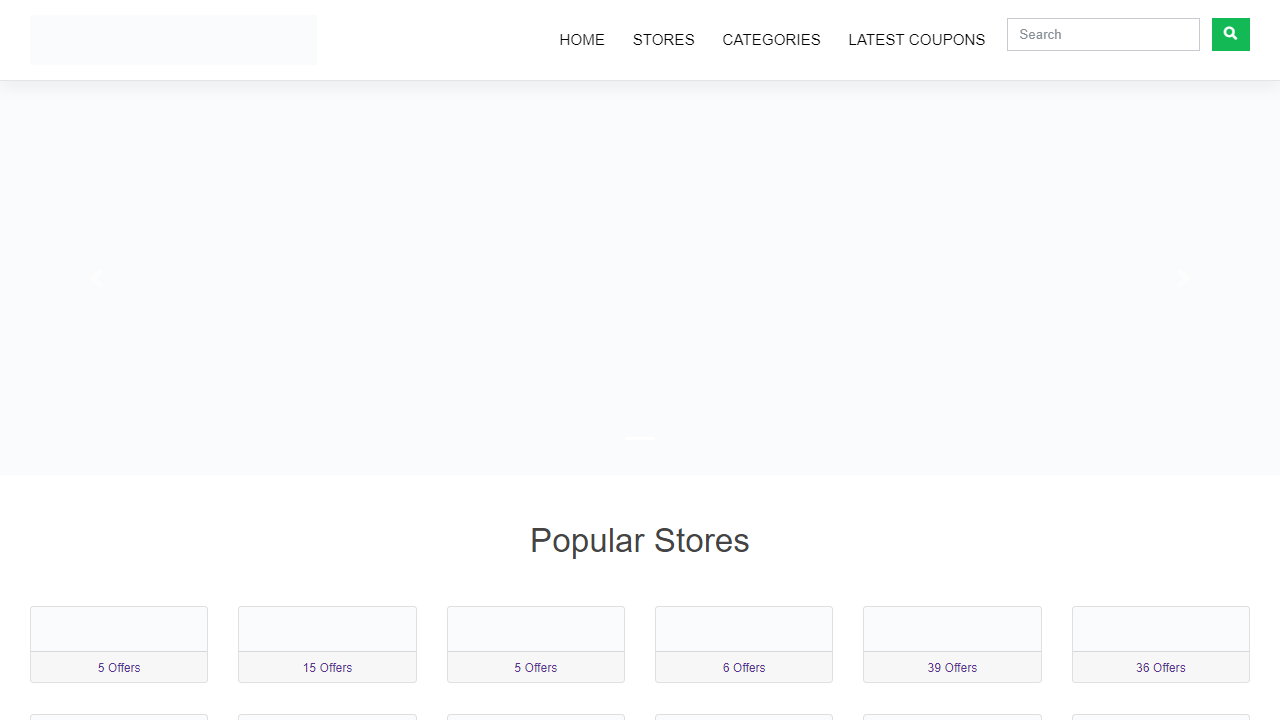Open the 39 Offers store link

(952, 667)
